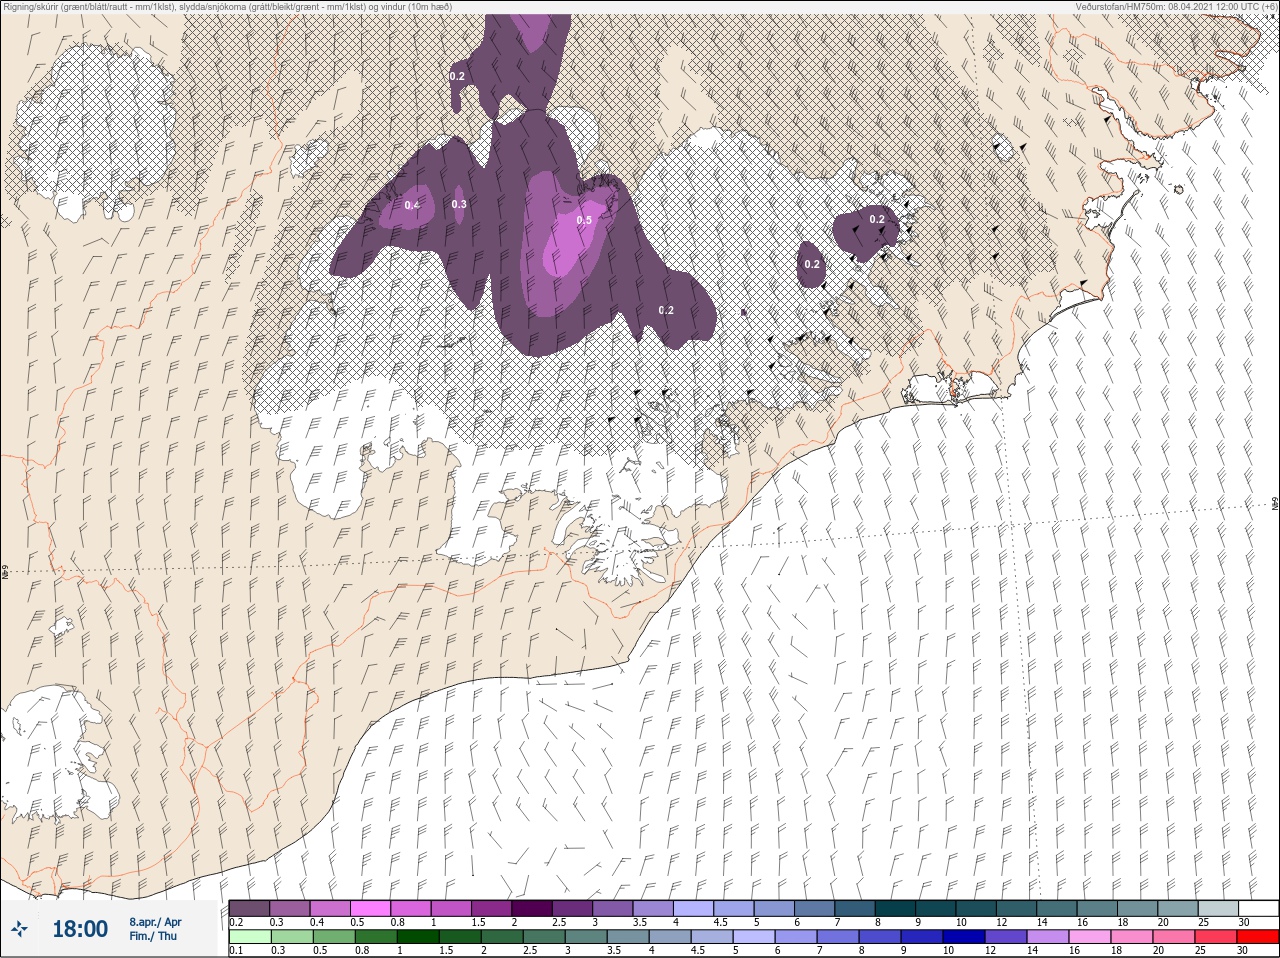Click the 0.4 contour label on the map
Screen dimensions: 1280x958
click(412, 205)
